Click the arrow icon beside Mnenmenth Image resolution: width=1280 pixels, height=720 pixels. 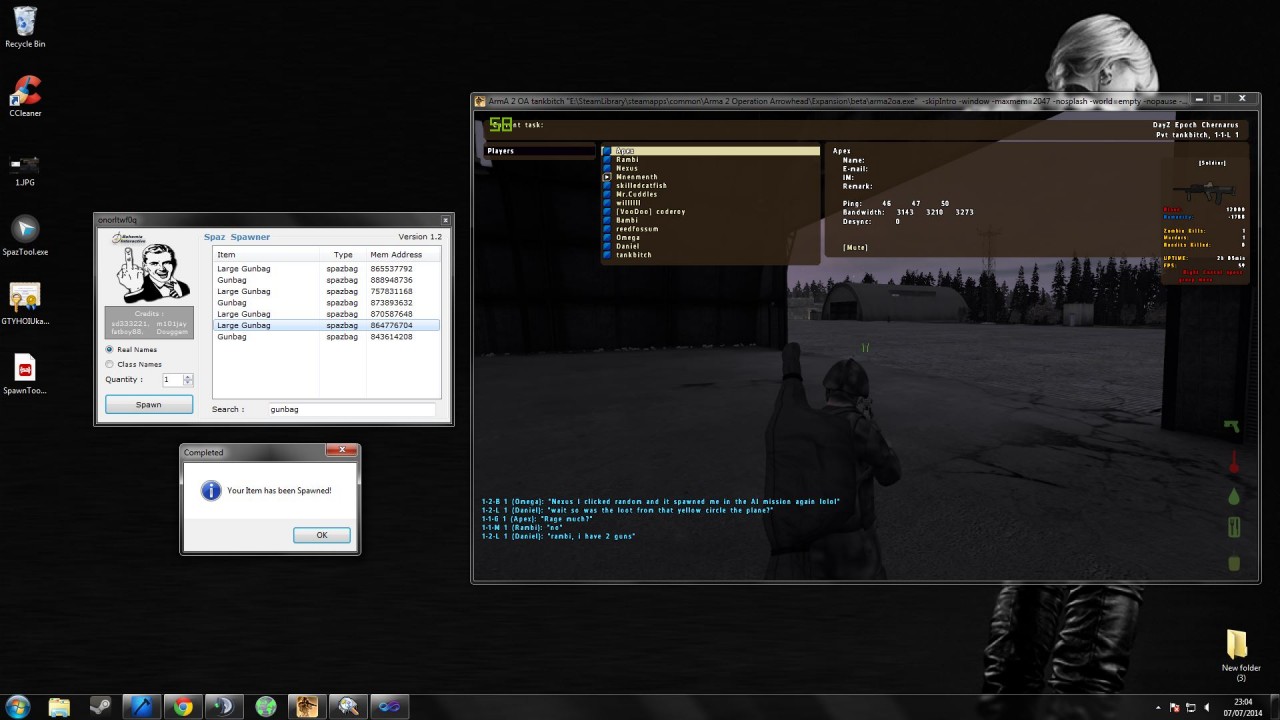pyautogui.click(x=606, y=177)
